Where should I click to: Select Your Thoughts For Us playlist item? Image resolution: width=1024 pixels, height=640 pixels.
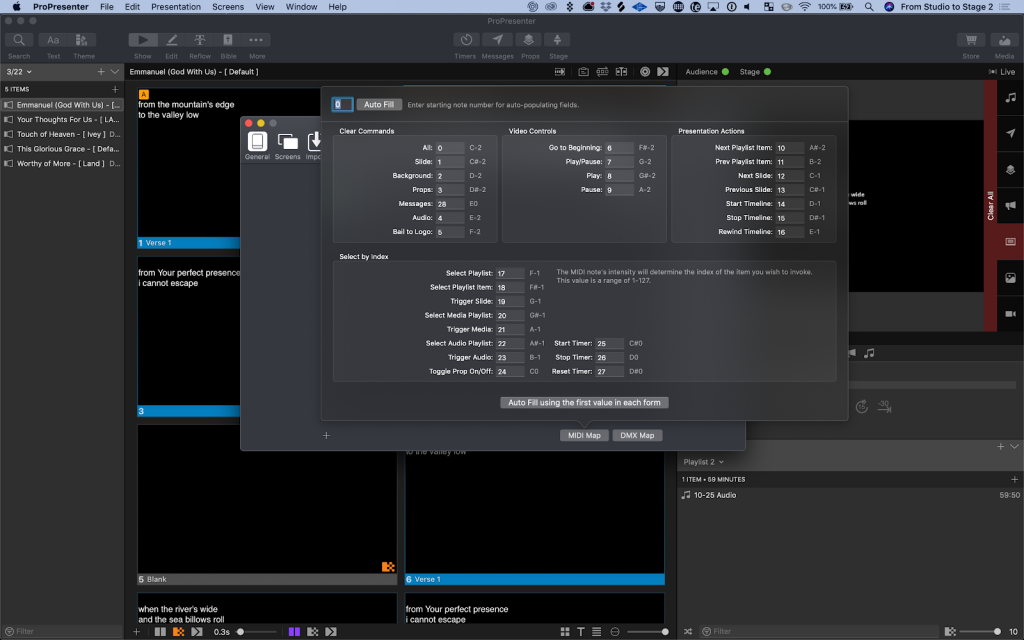(62, 120)
